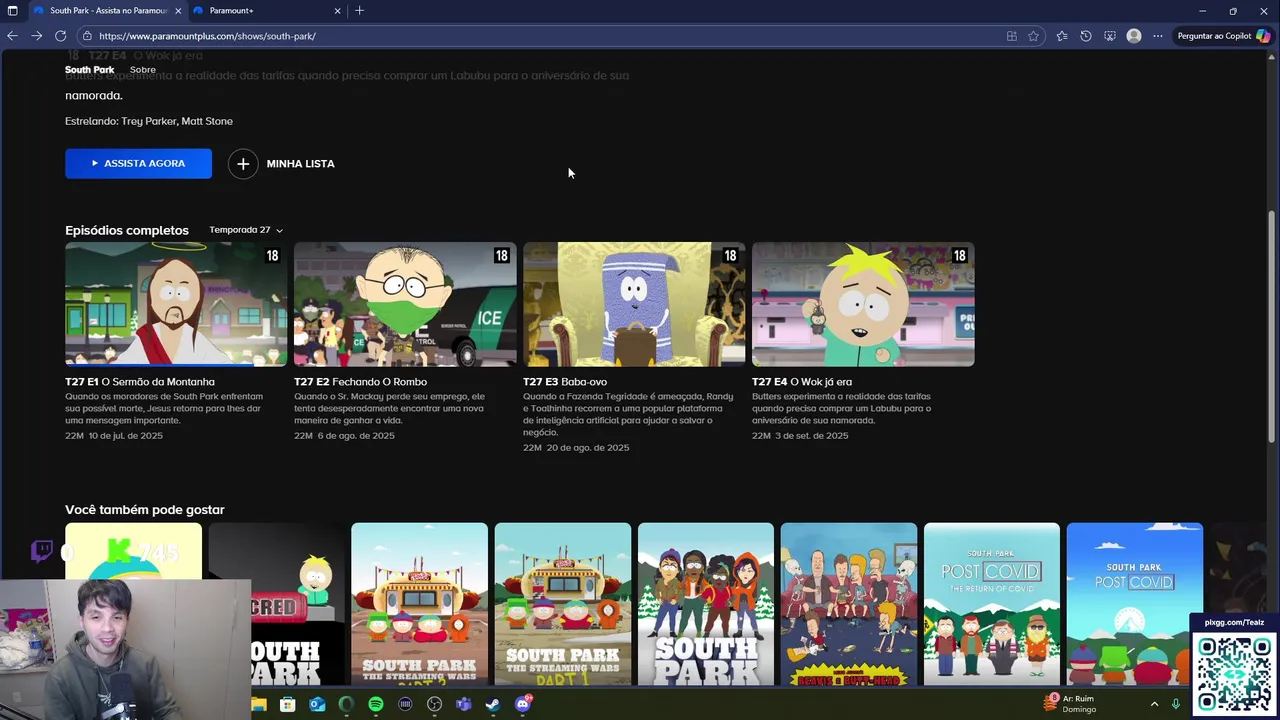Open Steam from taskbar
The height and width of the screenshot is (720, 1280).
coord(493,704)
